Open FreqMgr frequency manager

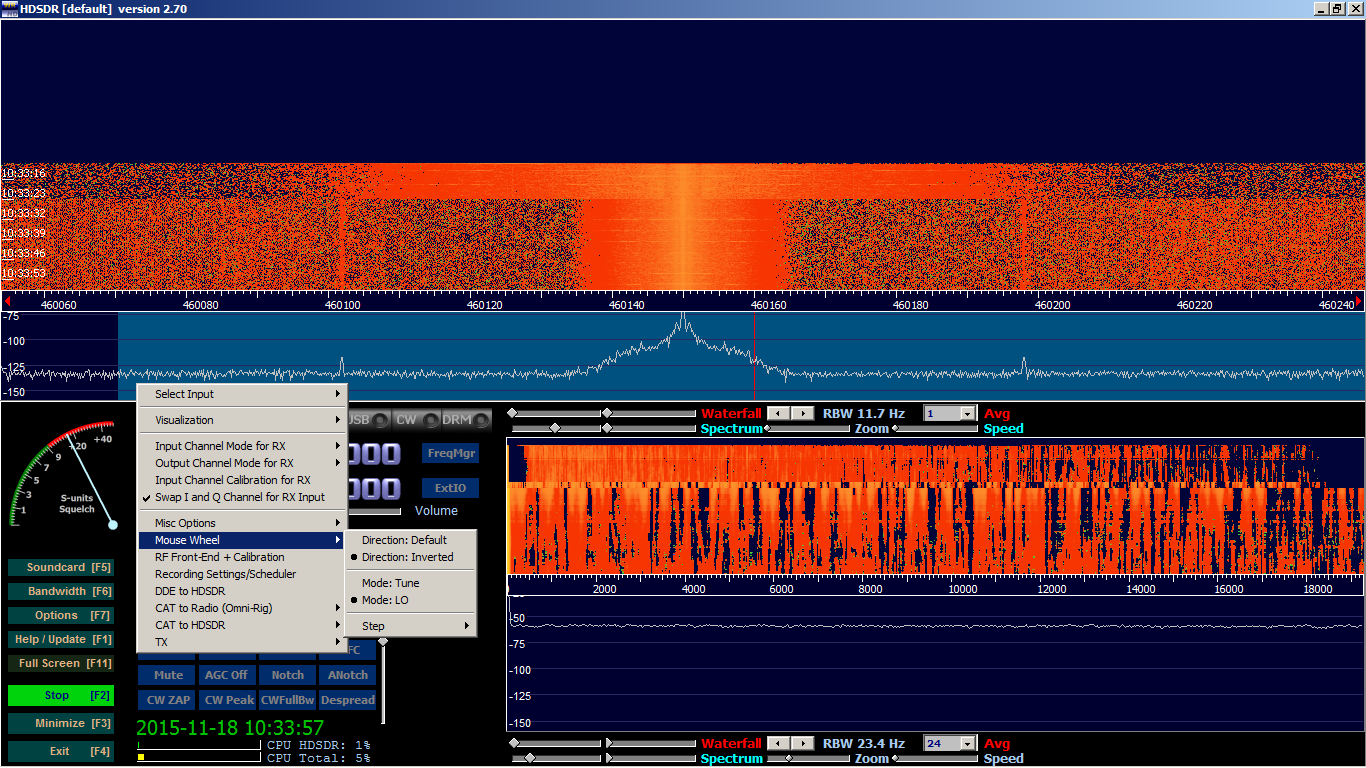click(x=450, y=453)
